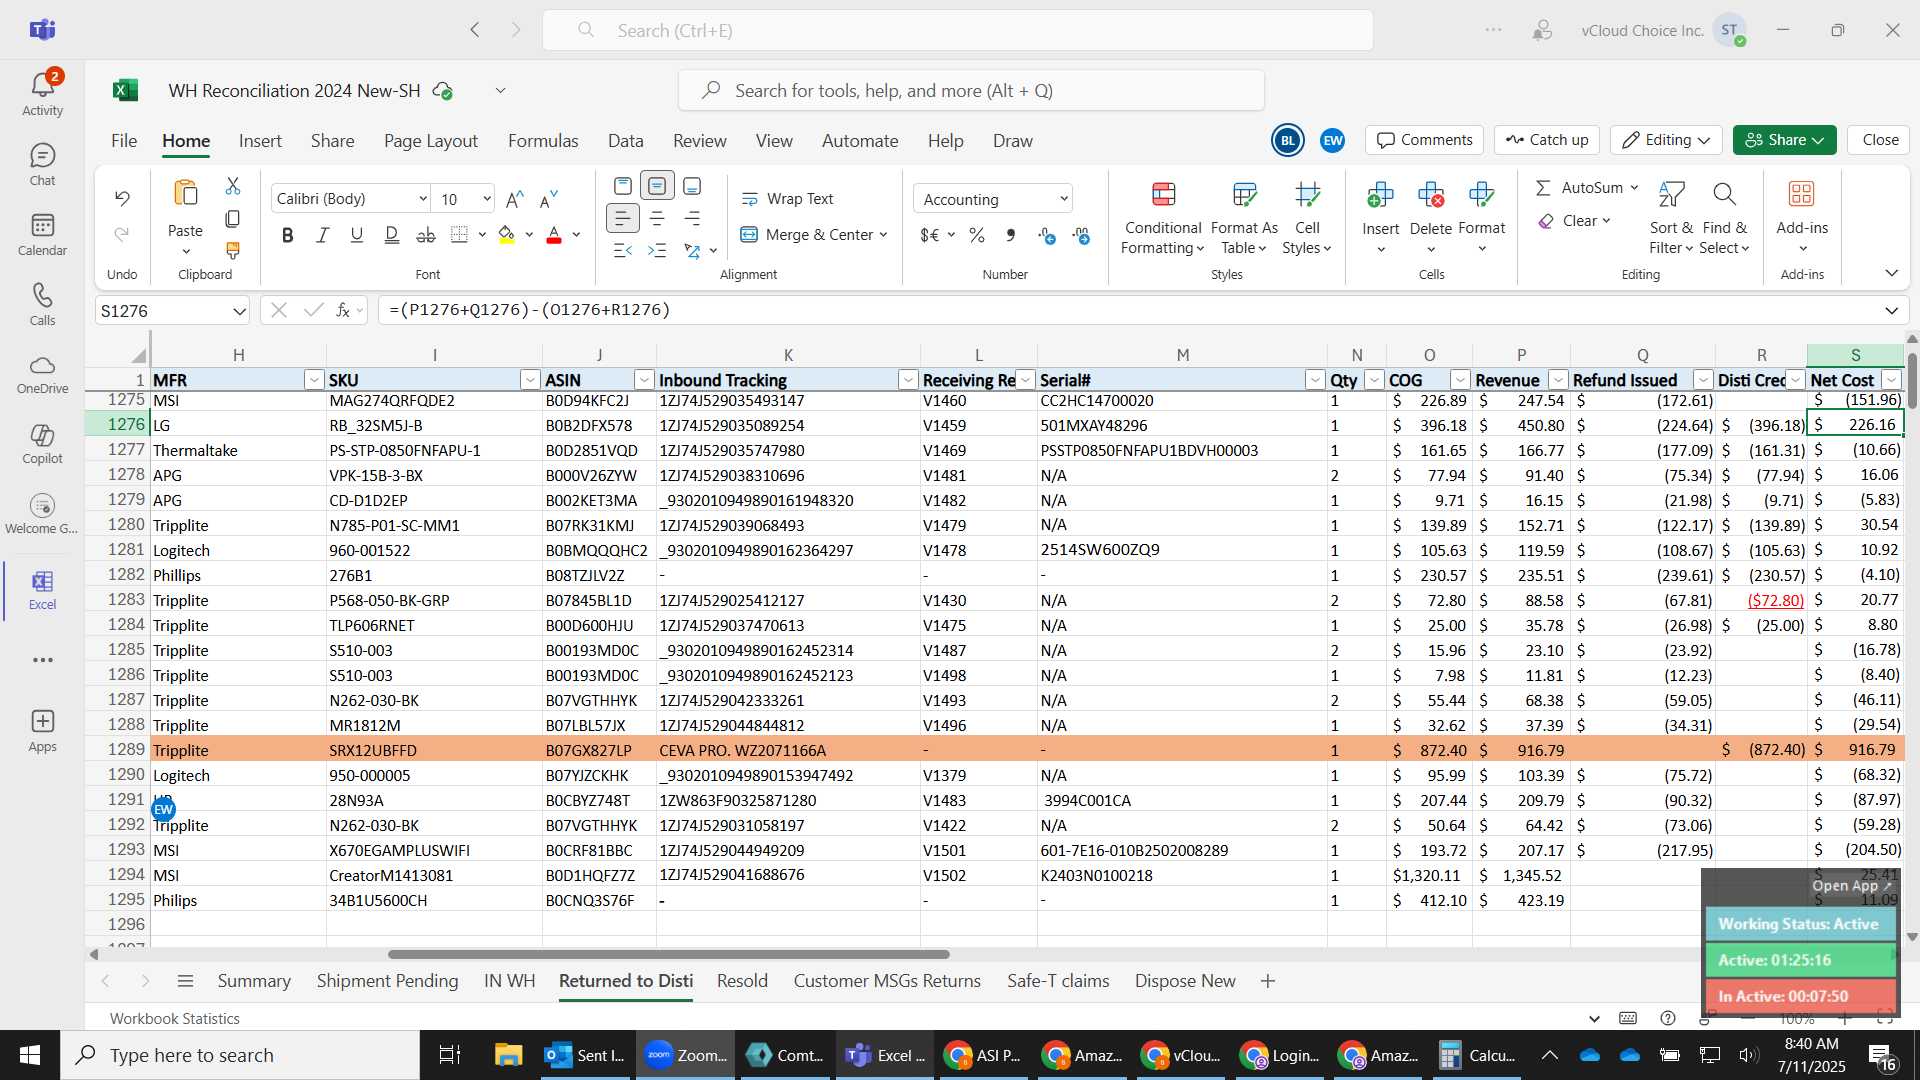Image resolution: width=1920 pixels, height=1080 pixels.
Task: Apply red font color swatch
Action: click(x=554, y=235)
